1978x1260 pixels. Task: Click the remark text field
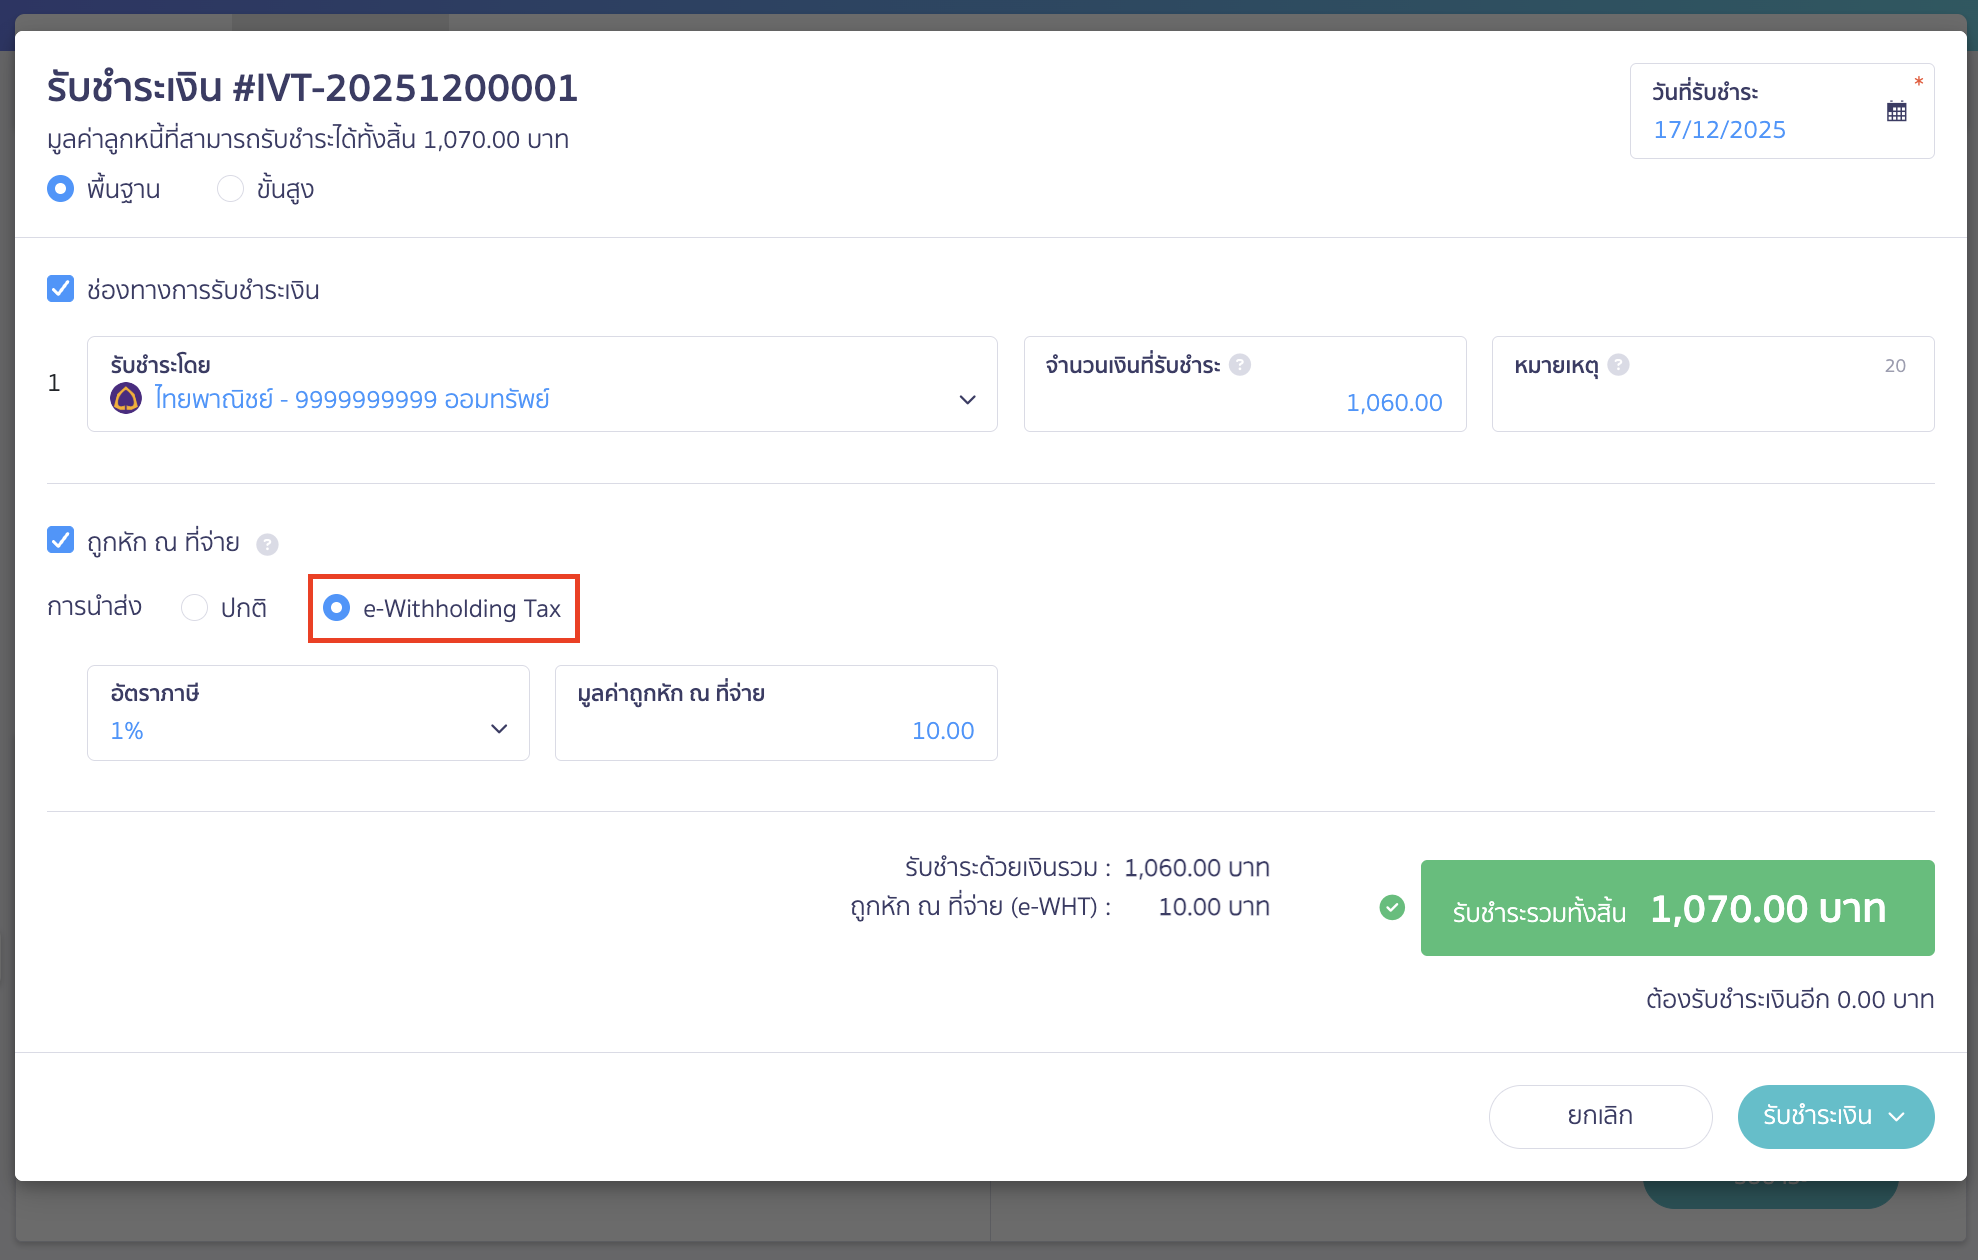tap(1712, 402)
